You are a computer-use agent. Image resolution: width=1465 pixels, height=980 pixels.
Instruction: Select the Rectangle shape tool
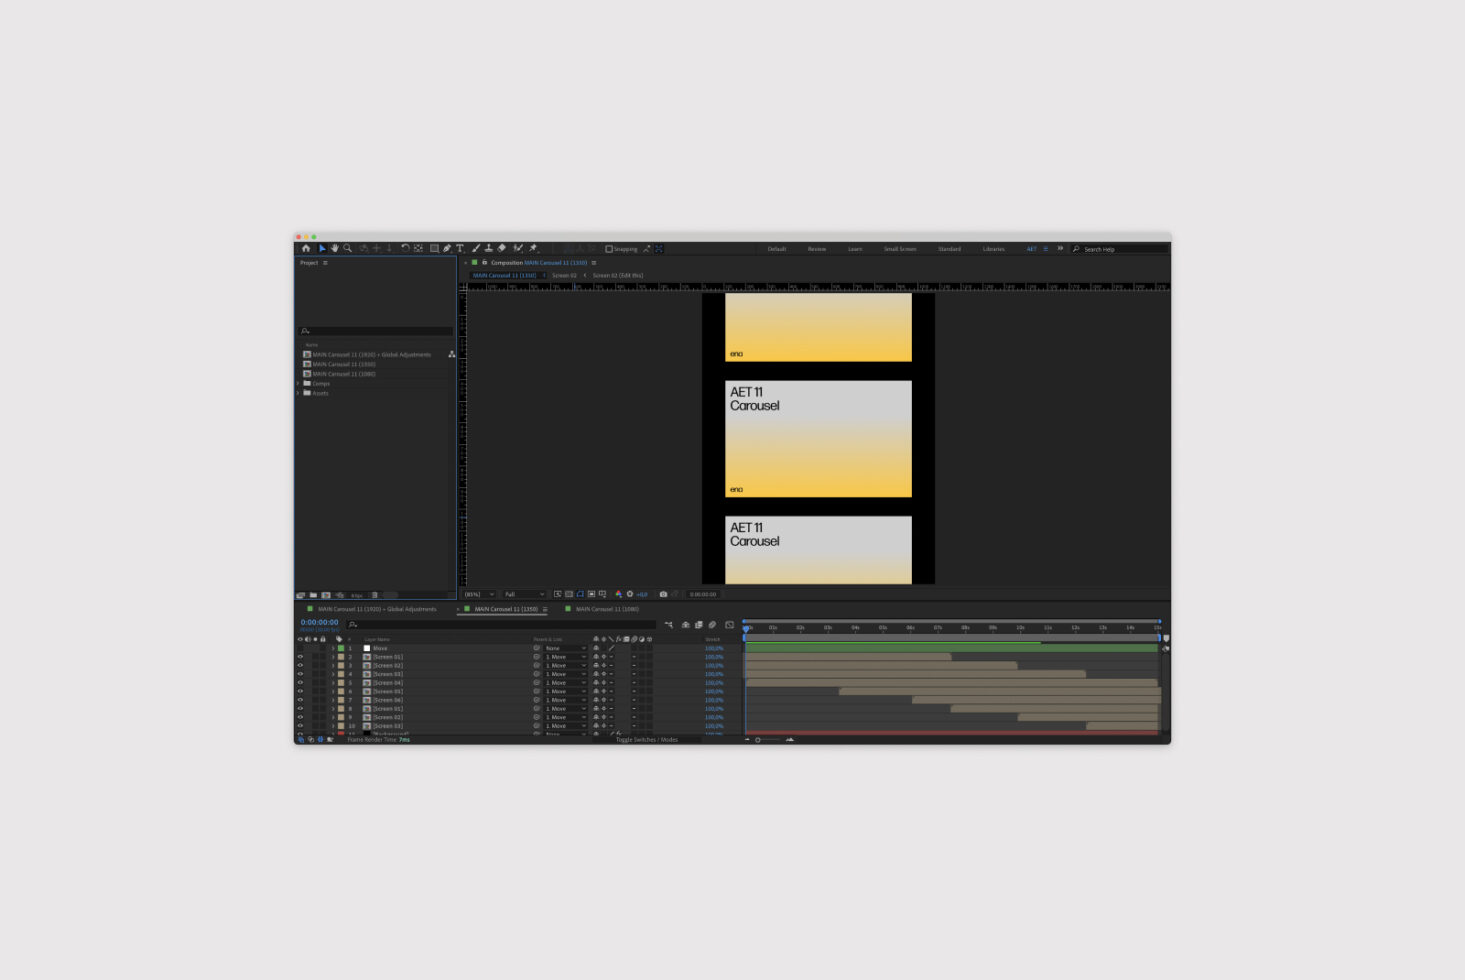[x=434, y=248]
